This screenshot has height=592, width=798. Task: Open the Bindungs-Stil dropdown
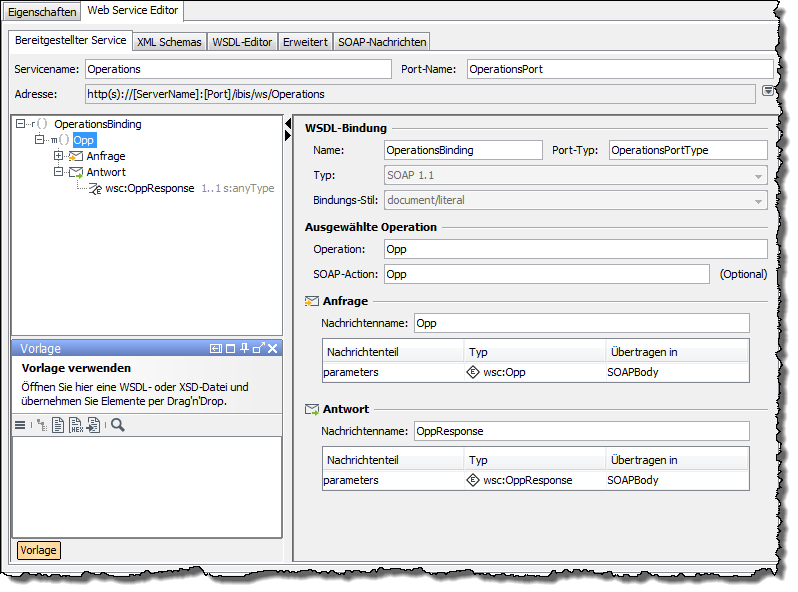click(x=759, y=200)
